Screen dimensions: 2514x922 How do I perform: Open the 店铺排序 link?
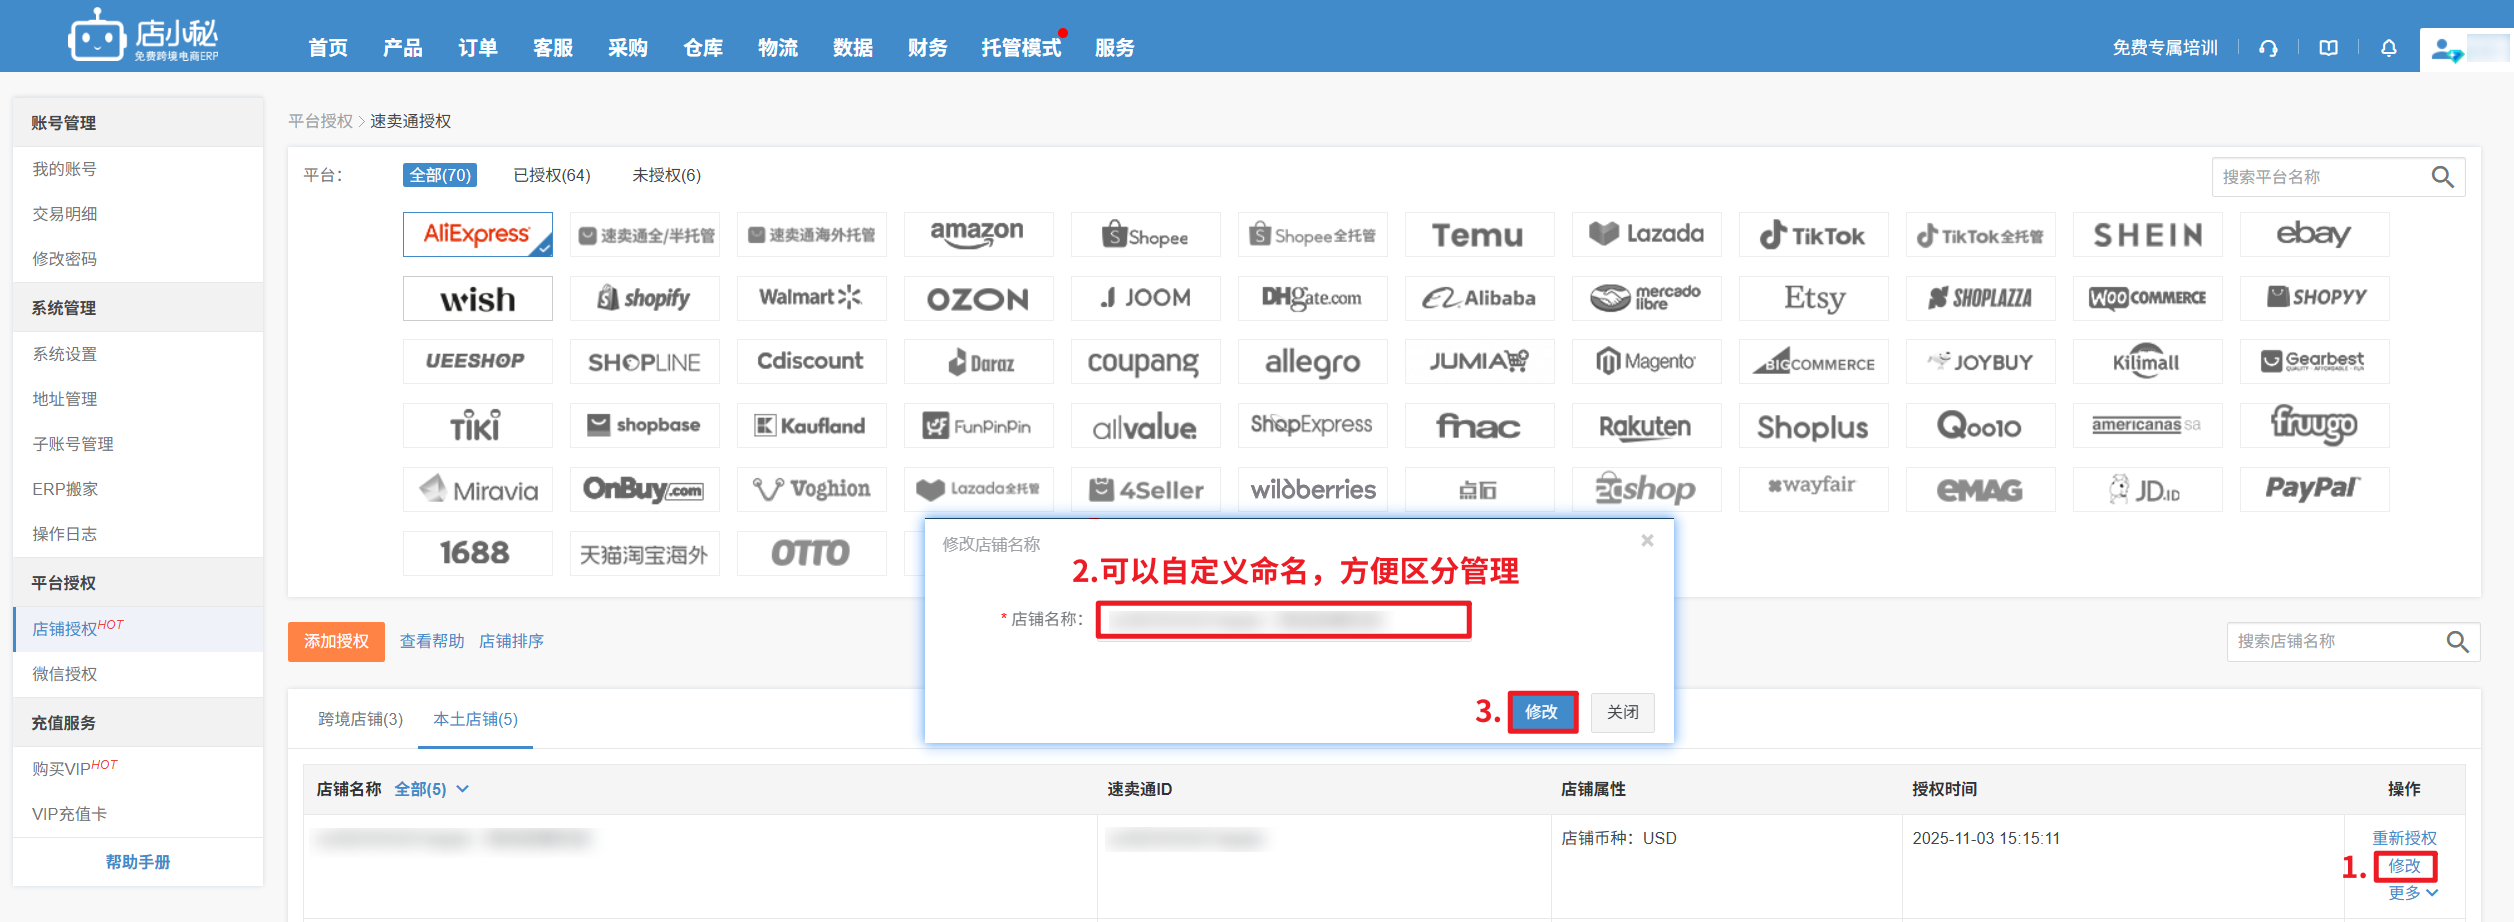pyautogui.click(x=511, y=641)
